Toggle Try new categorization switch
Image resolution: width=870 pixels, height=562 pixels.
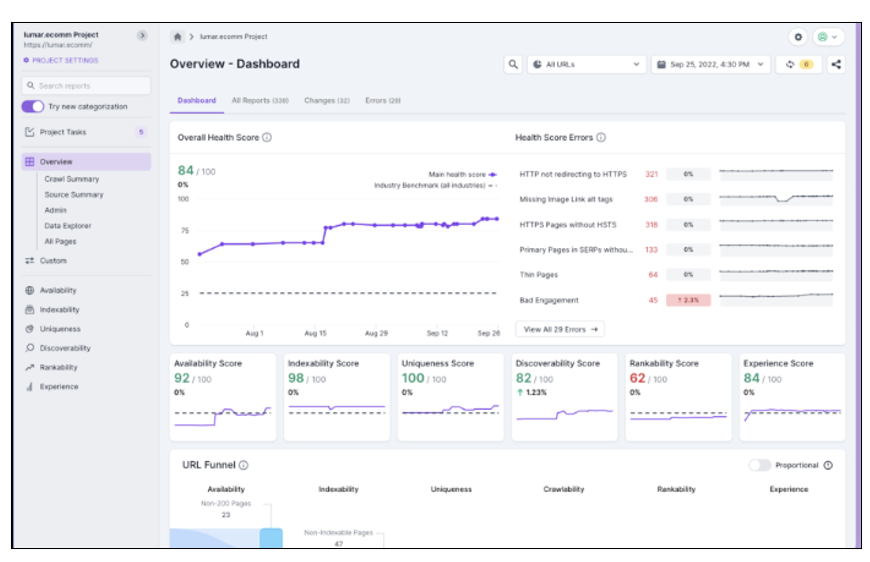coord(33,106)
